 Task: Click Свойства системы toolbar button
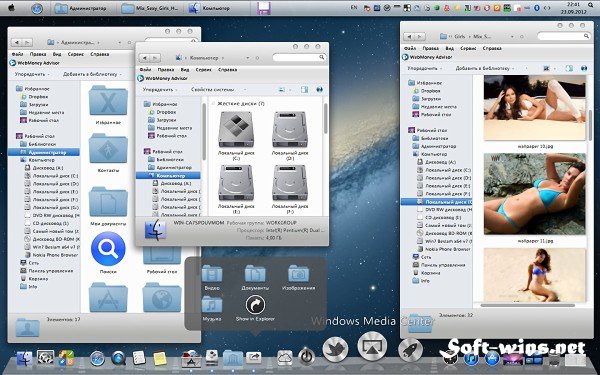click(212, 90)
